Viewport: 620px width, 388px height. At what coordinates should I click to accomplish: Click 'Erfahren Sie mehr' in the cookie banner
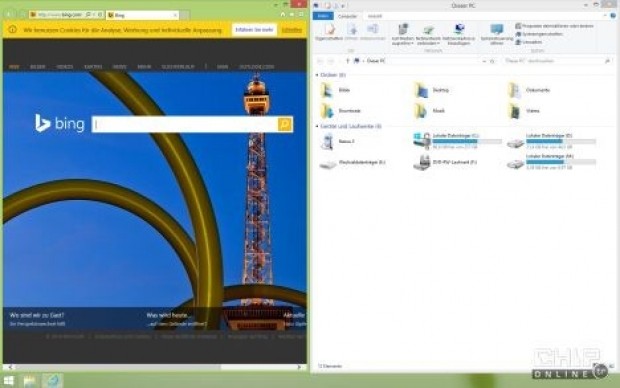(254, 30)
